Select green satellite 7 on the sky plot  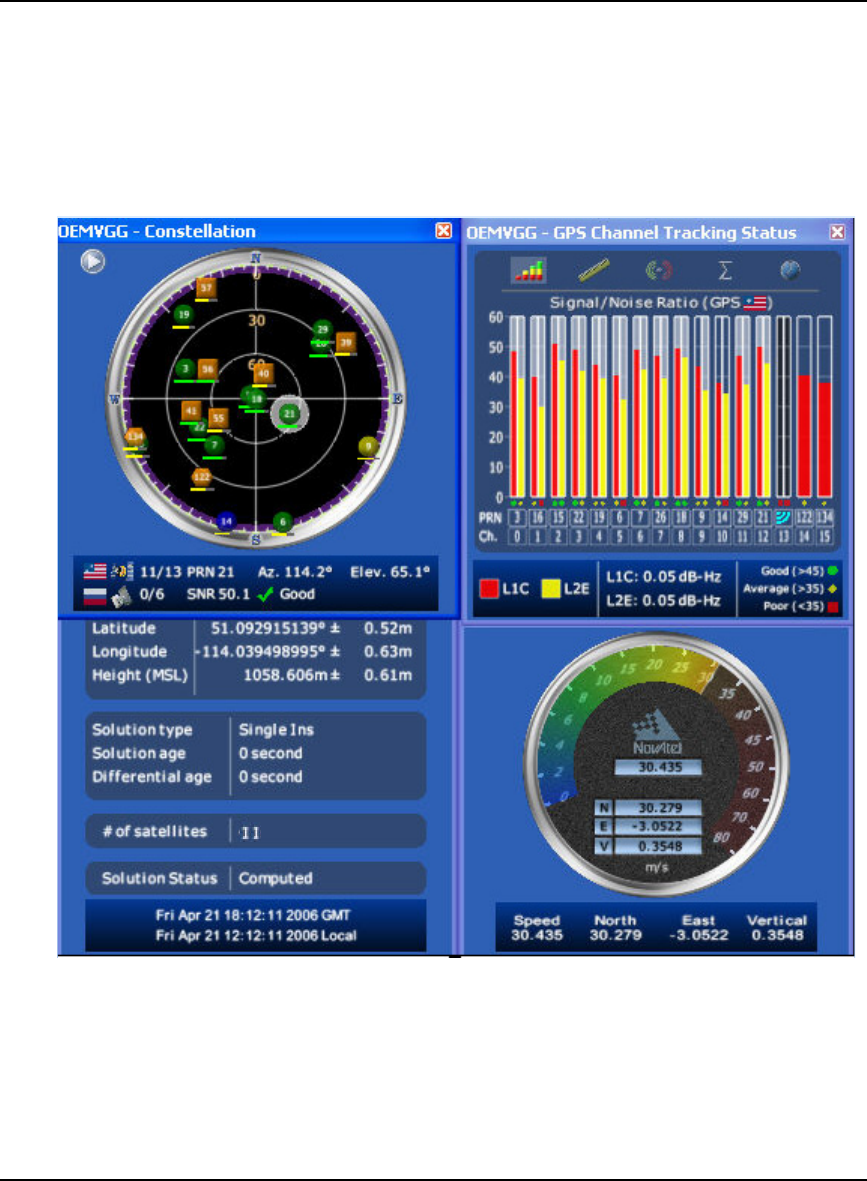214,445
